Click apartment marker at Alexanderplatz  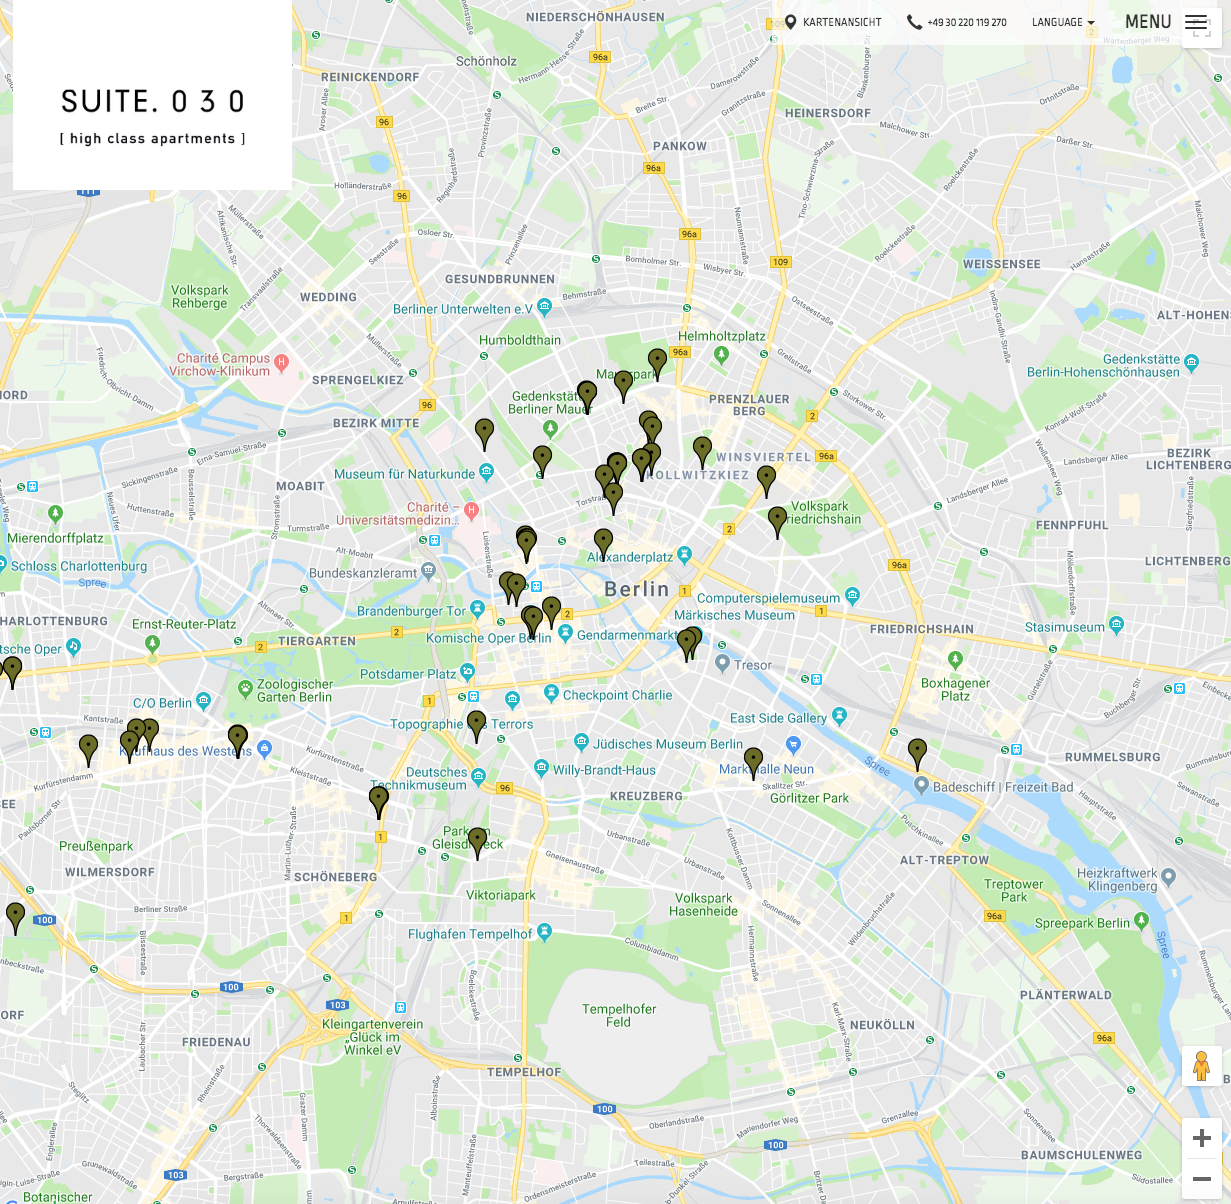[x=603, y=544]
